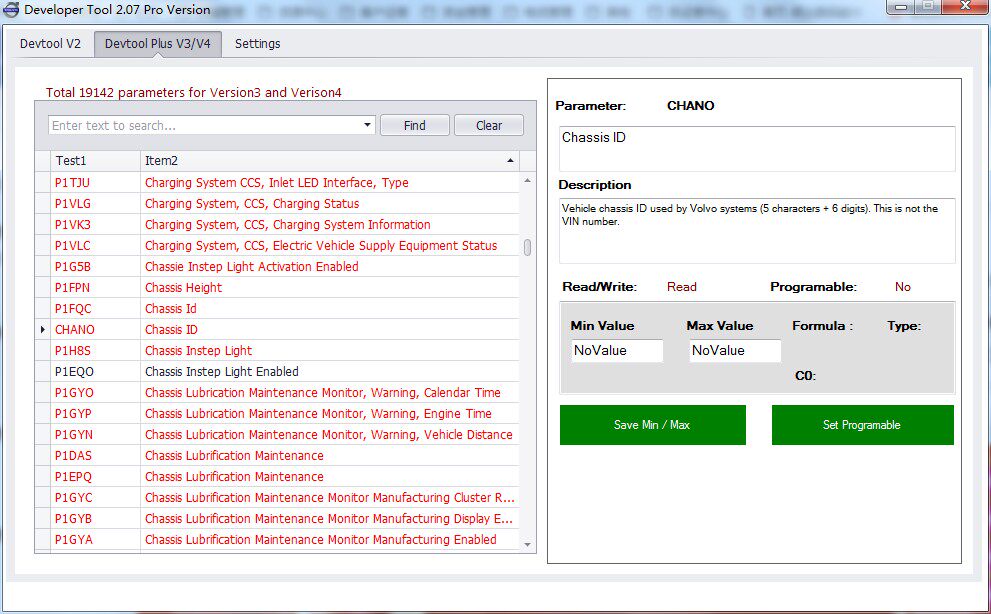
Task: Select the P1GYB row code
Action: point(73,519)
